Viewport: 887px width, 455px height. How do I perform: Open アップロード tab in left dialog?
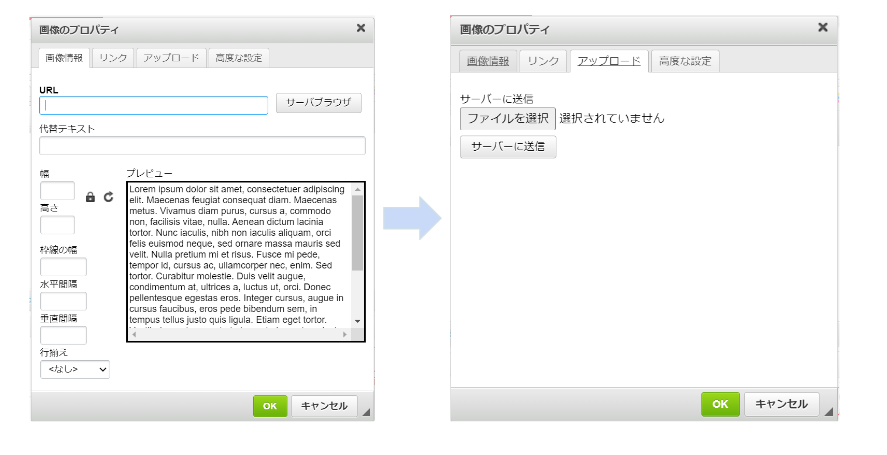[x=171, y=58]
